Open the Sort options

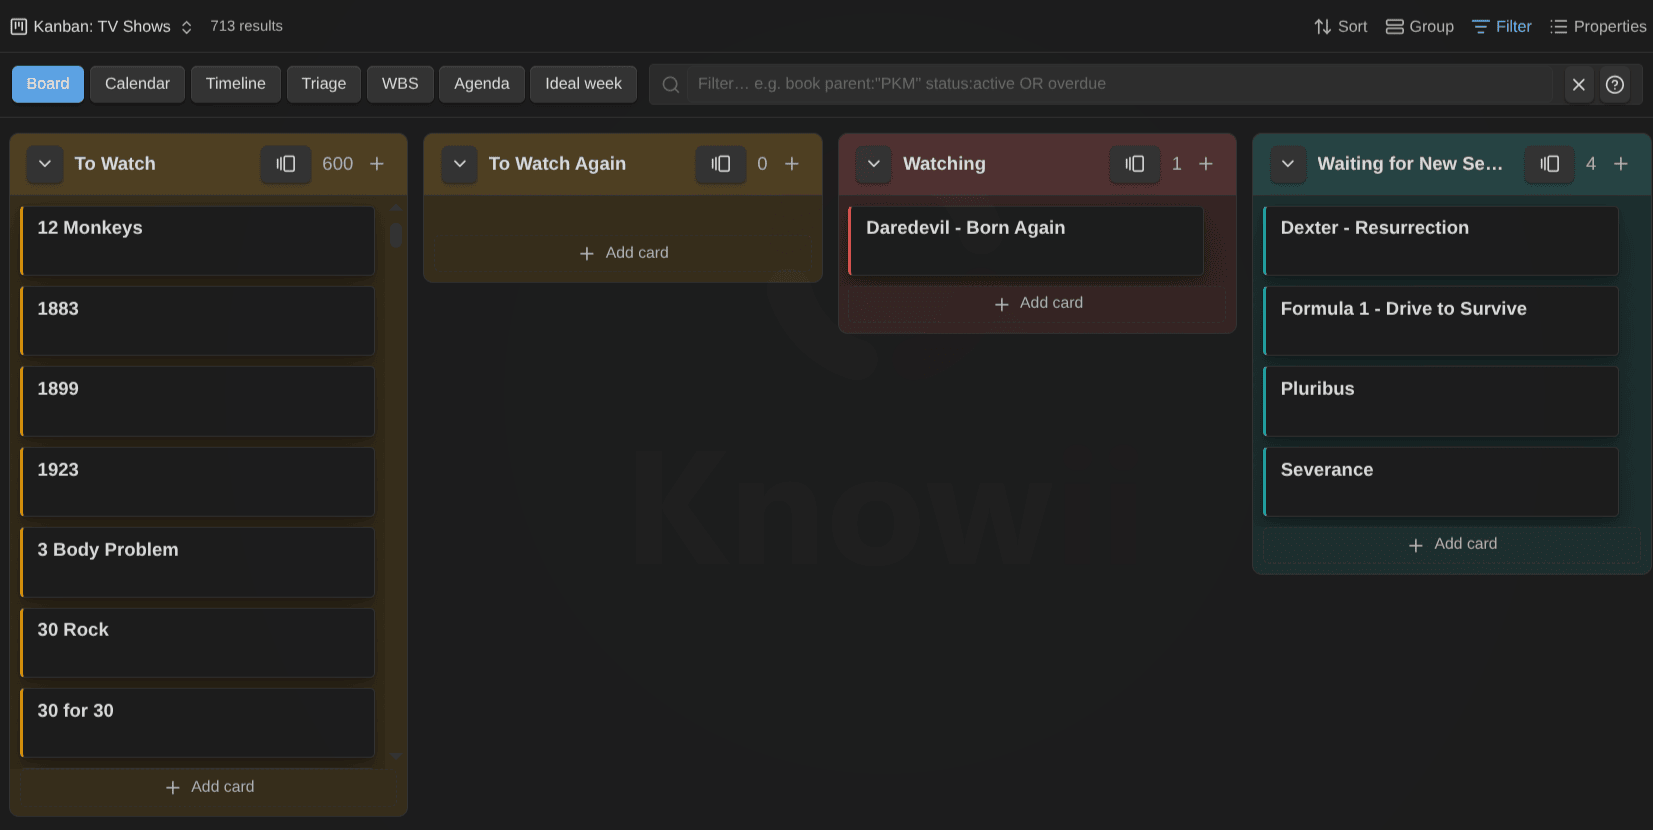coord(1341,27)
